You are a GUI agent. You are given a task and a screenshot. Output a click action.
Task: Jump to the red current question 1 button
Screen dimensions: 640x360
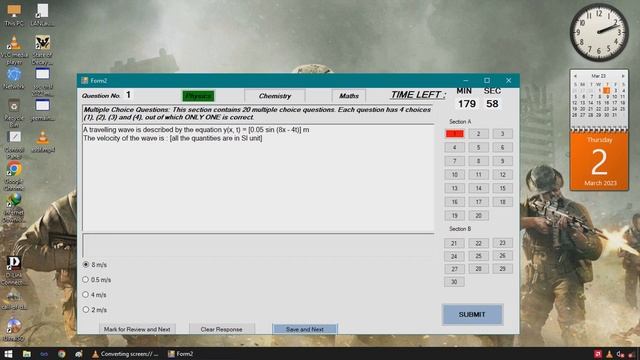click(x=454, y=134)
